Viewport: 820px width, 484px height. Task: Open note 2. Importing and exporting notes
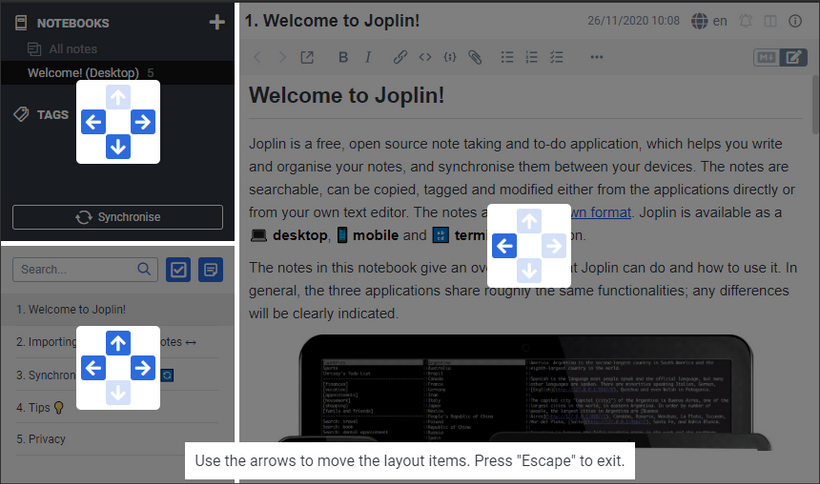point(118,342)
